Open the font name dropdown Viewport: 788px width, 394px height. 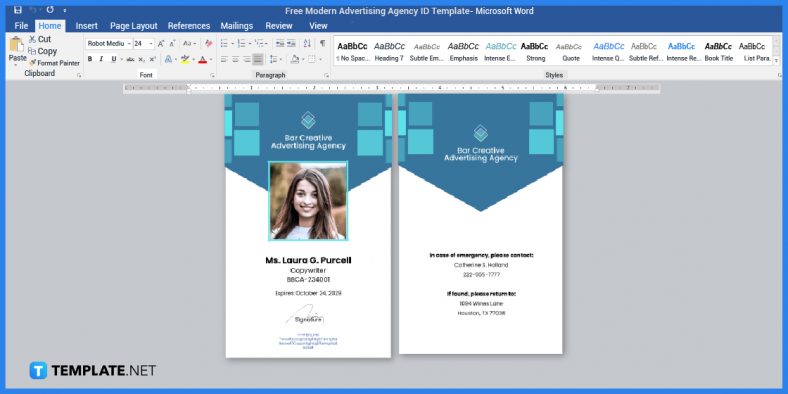point(129,44)
